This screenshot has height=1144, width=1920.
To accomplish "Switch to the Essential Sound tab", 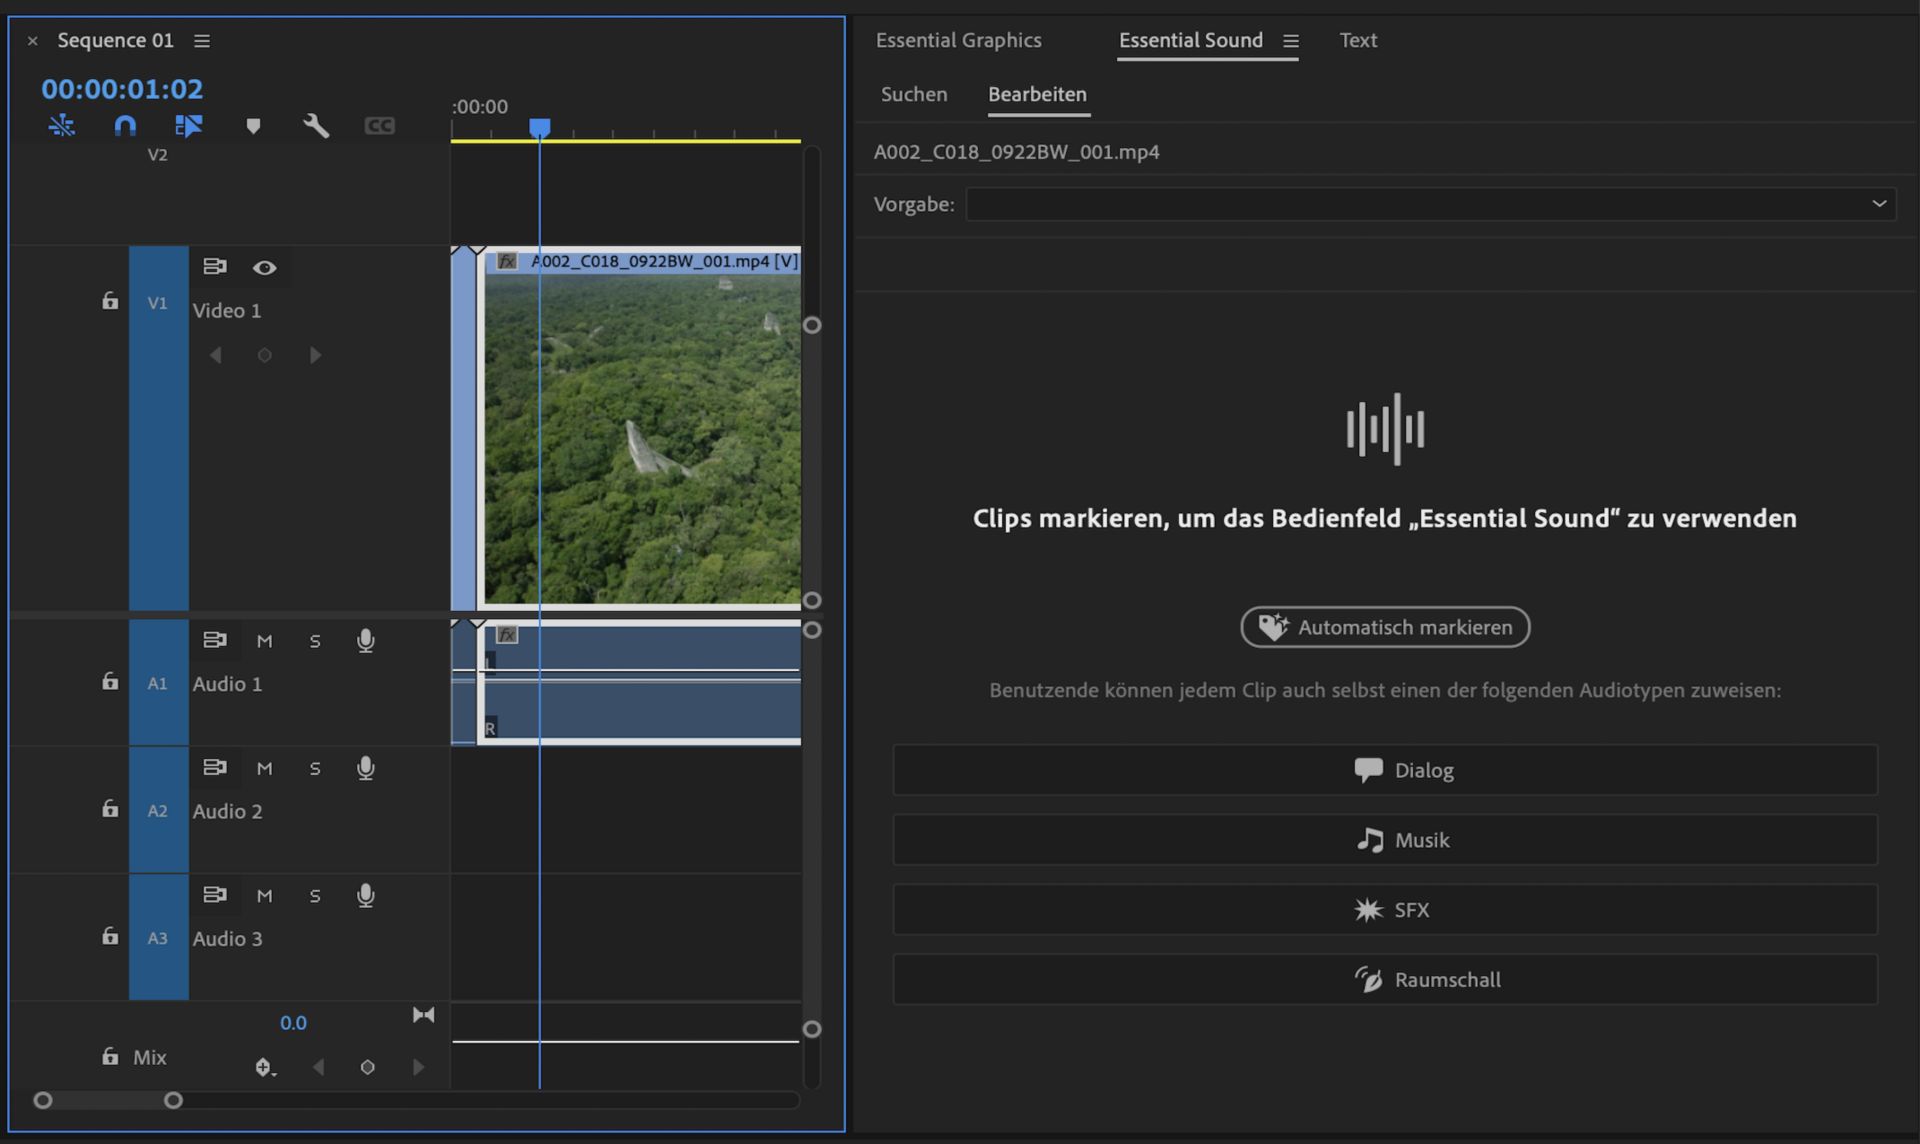I will click(x=1191, y=40).
